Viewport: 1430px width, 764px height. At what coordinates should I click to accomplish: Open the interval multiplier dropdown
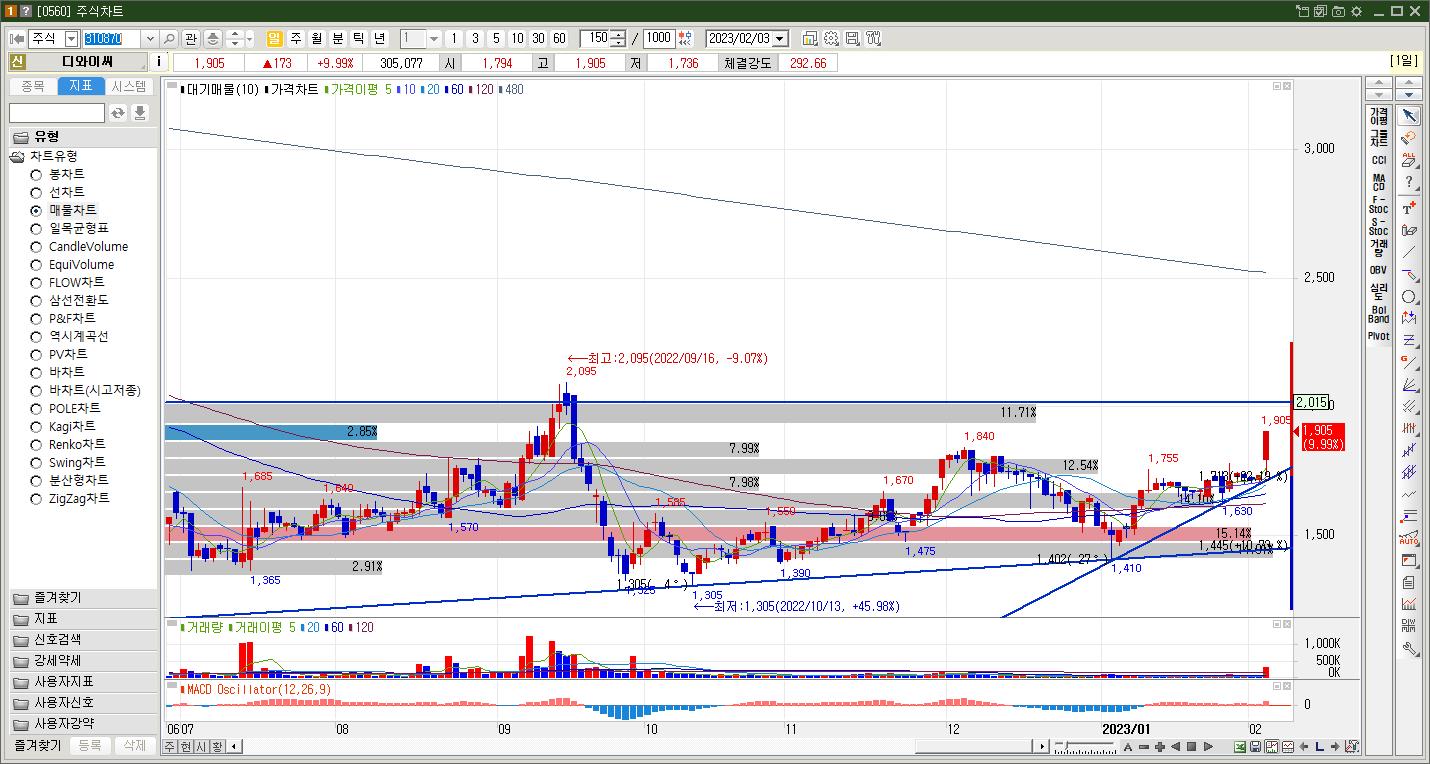click(434, 38)
